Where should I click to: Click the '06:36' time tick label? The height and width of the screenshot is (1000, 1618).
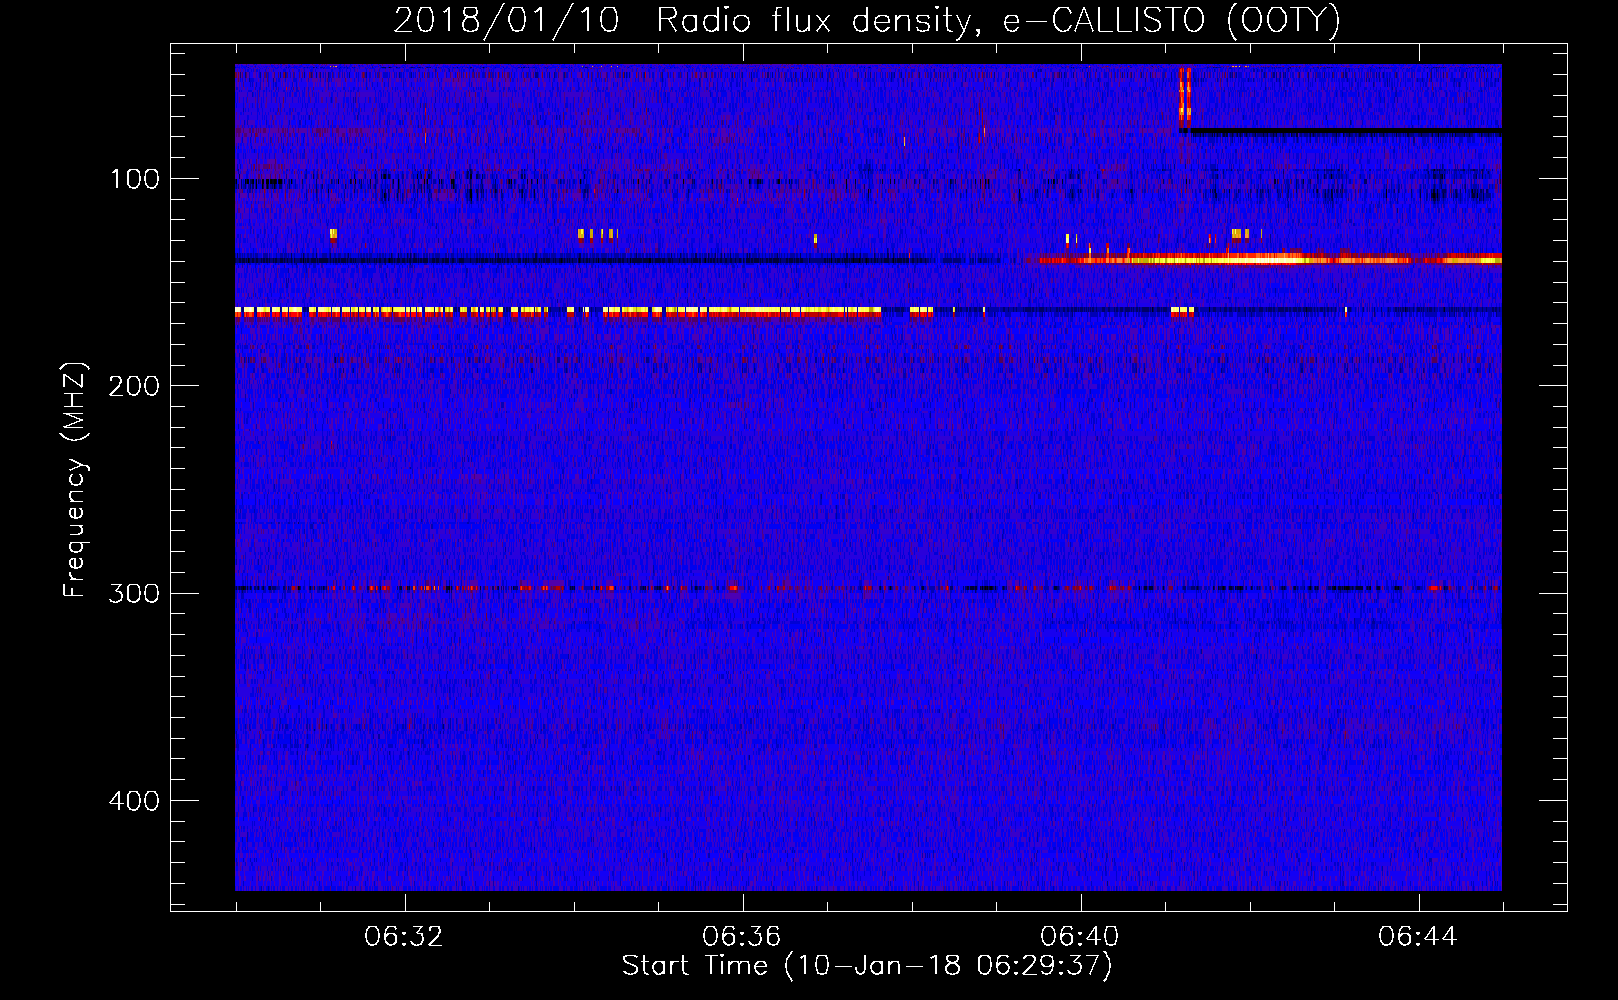point(742,937)
